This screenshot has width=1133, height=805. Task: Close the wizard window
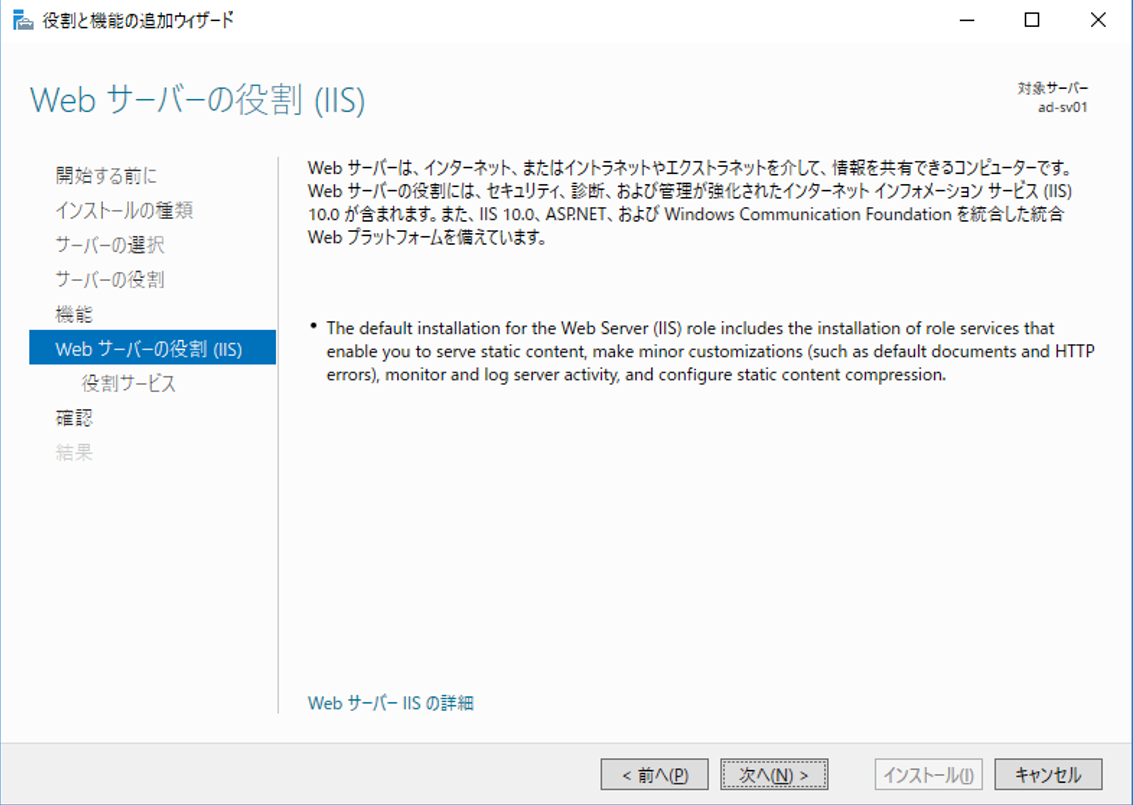tap(1098, 20)
